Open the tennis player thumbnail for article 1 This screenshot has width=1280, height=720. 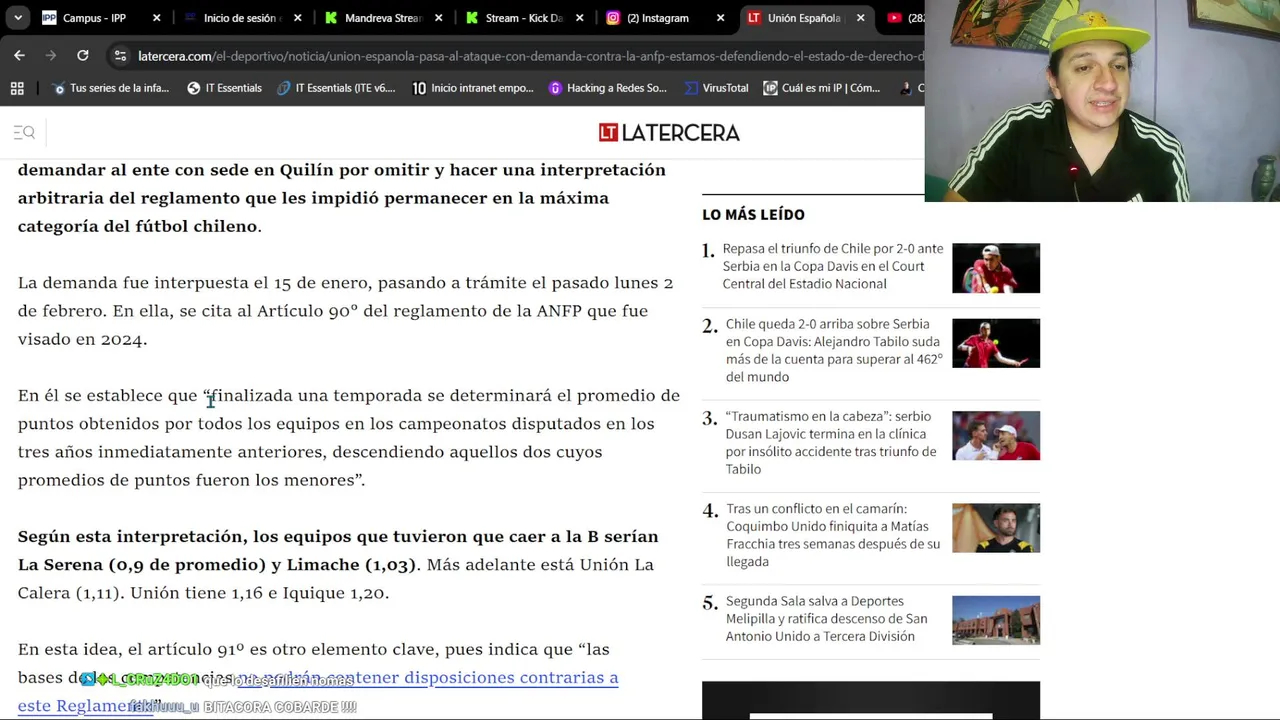tap(996, 268)
